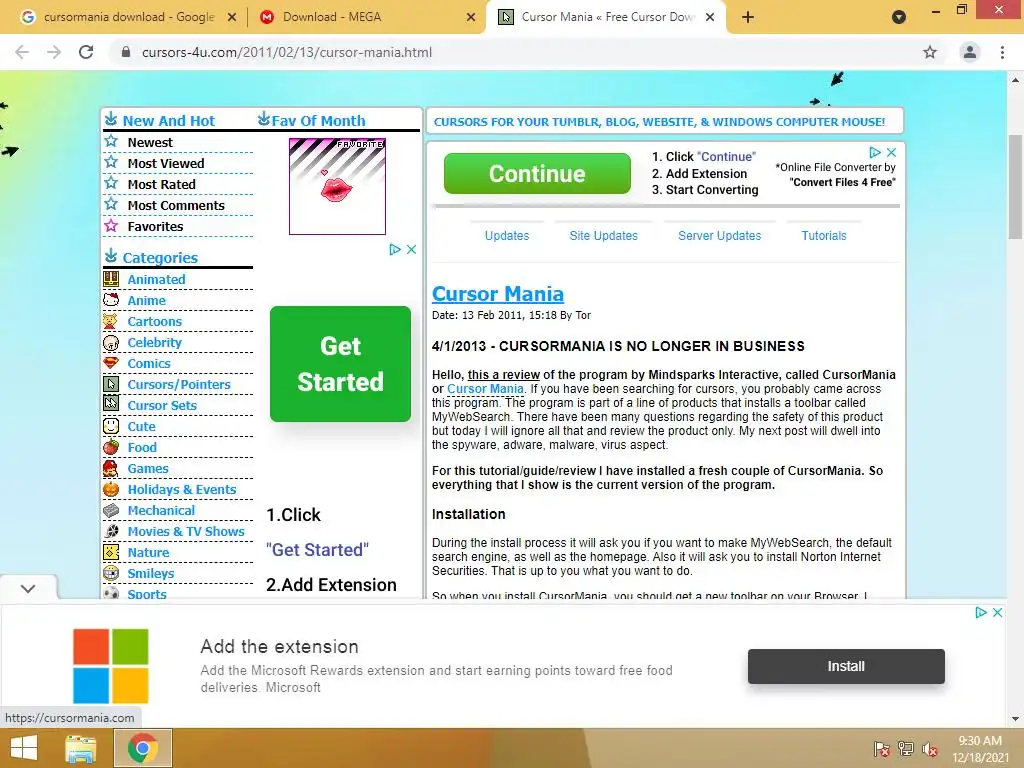
Task: Open the Chrome three-dot menu
Action: (x=1002, y=52)
